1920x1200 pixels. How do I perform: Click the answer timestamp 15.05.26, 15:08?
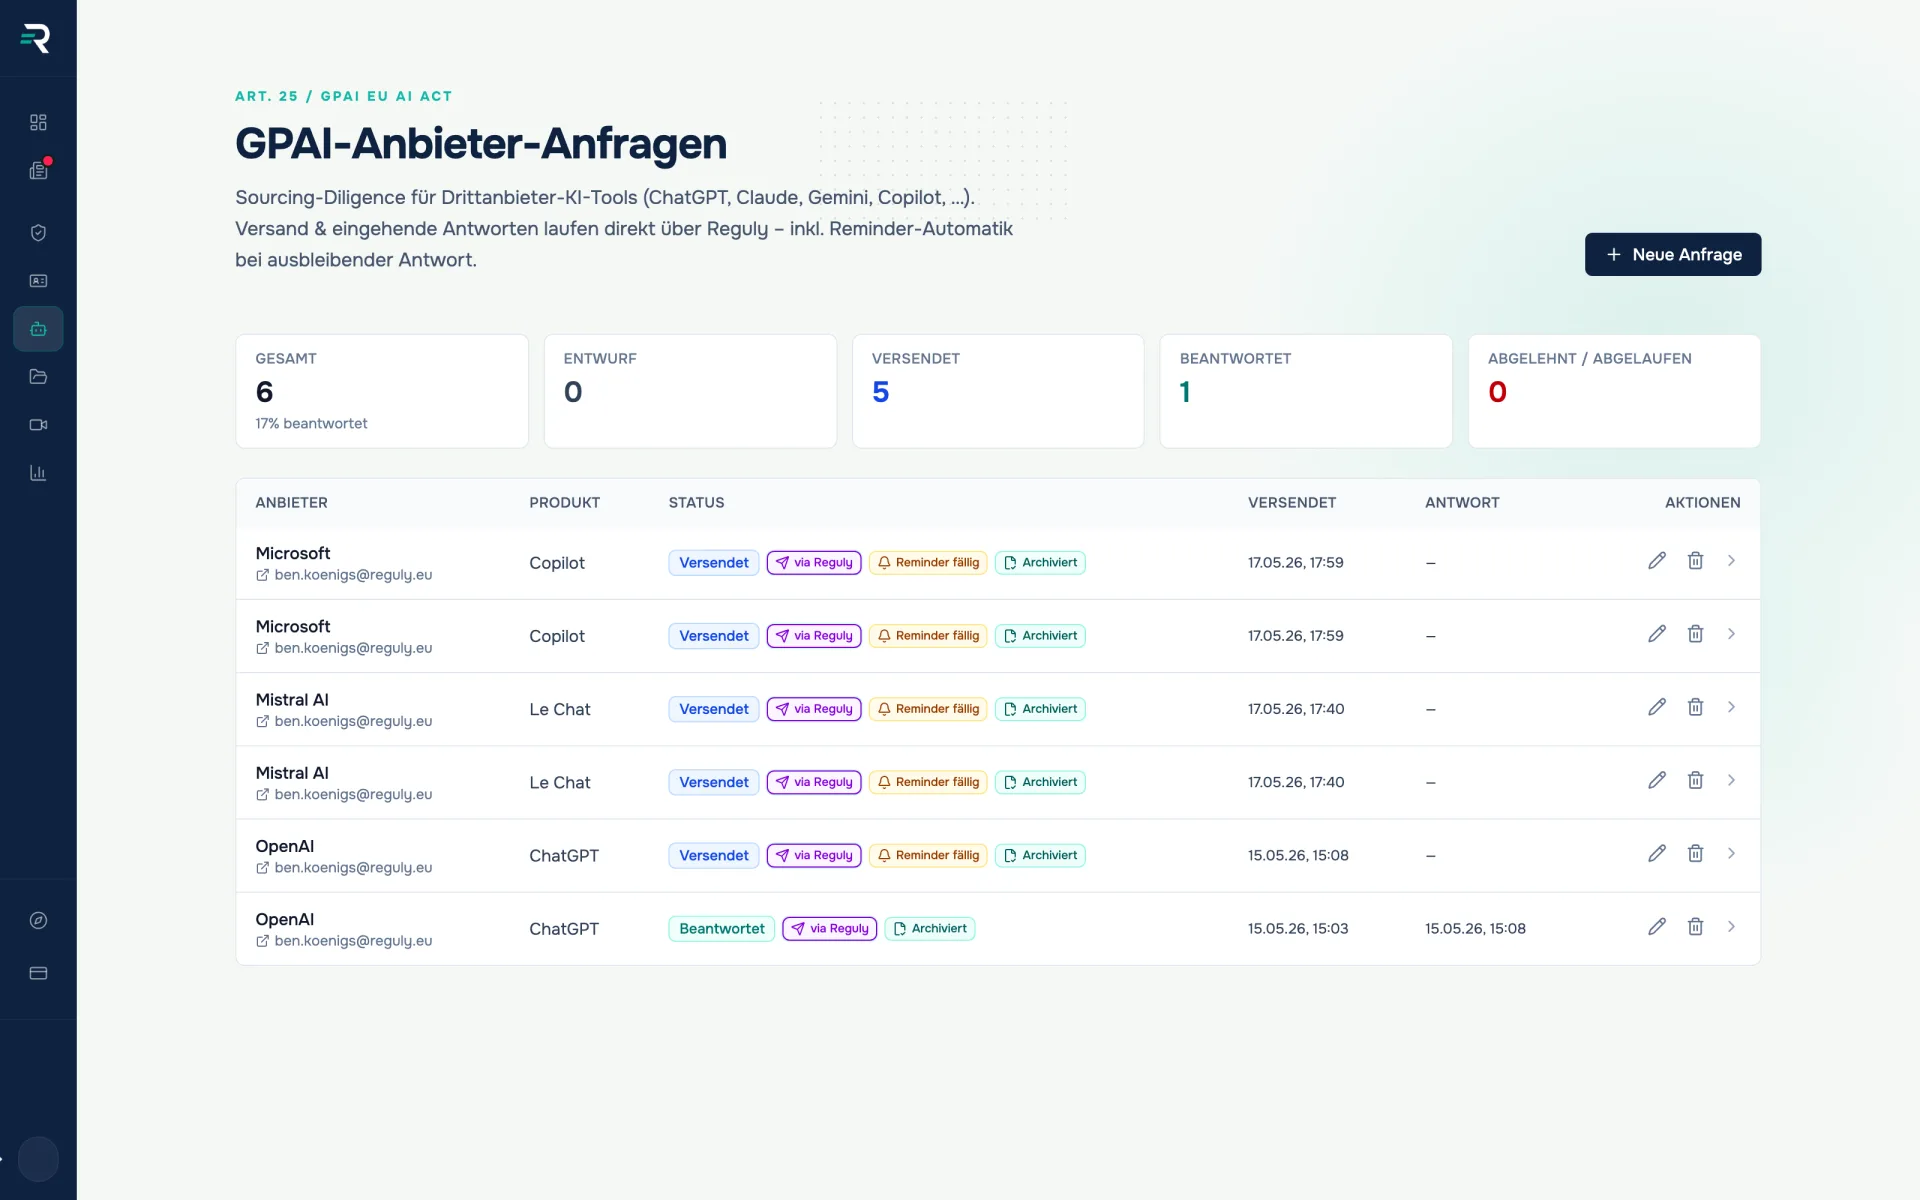point(1475,929)
